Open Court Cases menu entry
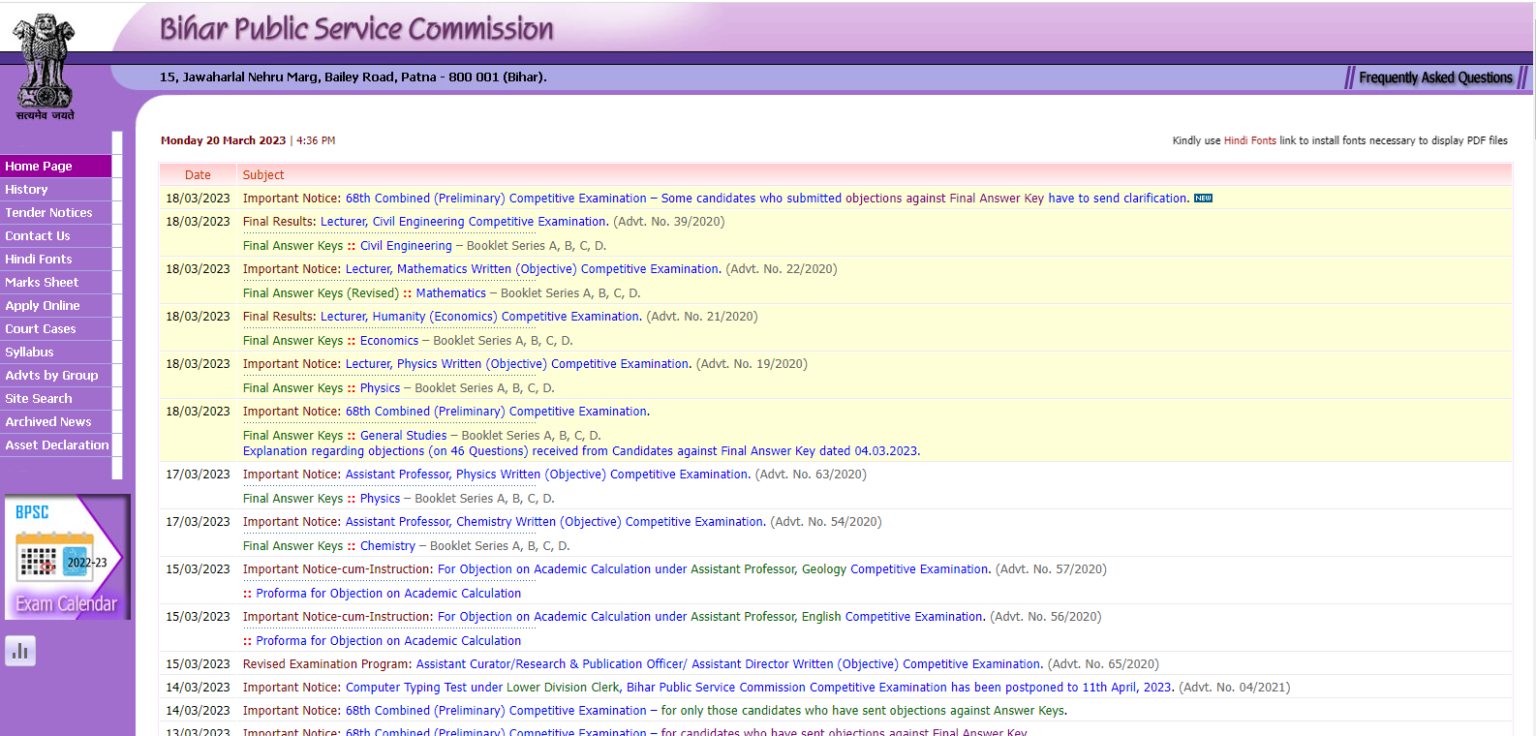This screenshot has width=1536, height=736. 40,329
